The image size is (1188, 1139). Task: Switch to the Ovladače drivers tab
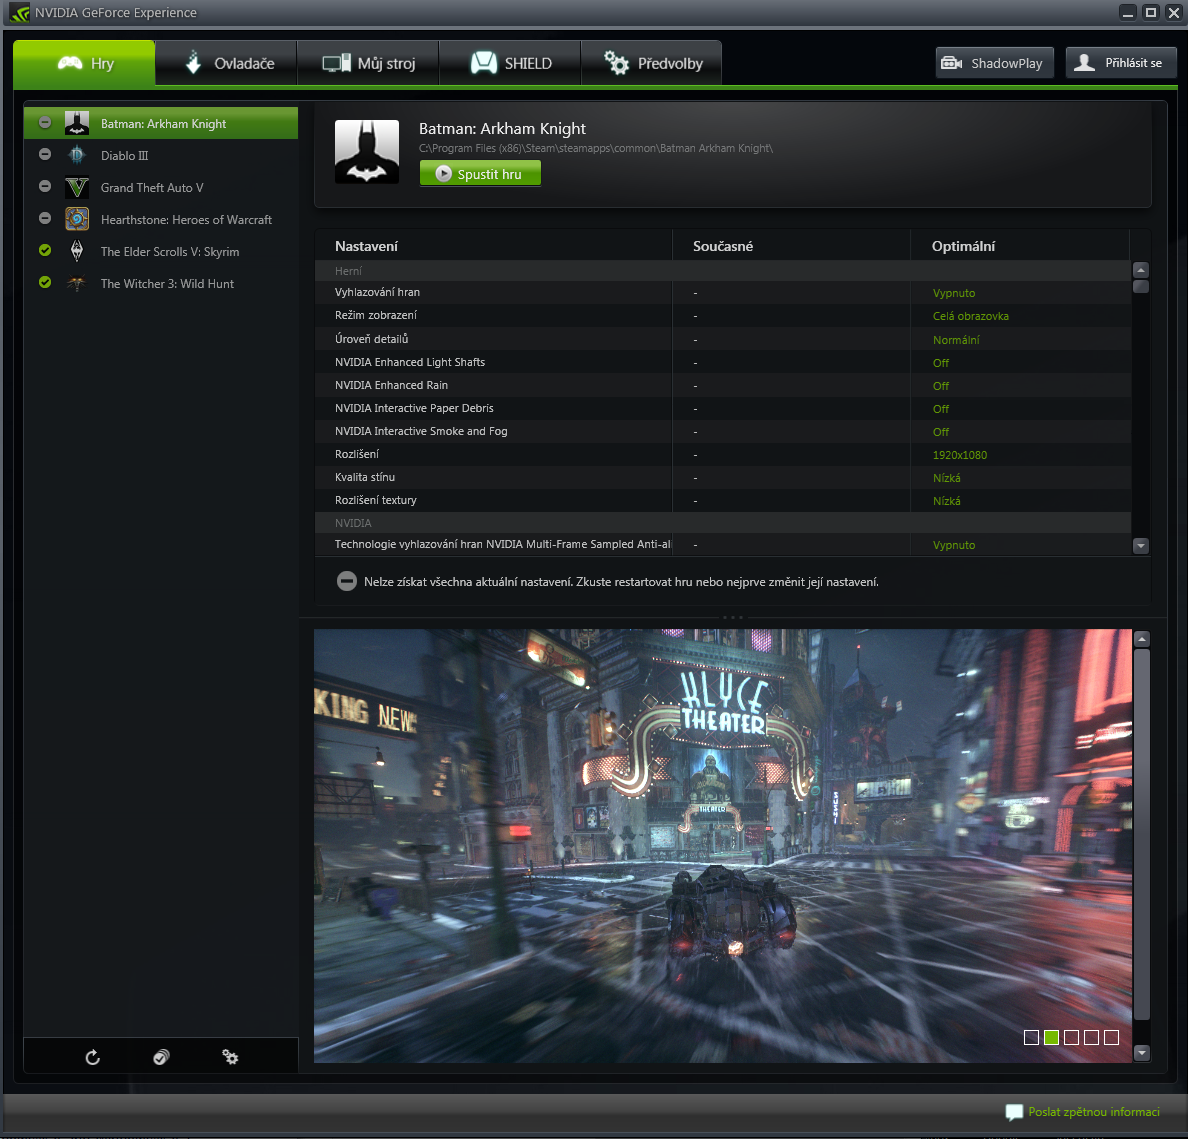point(226,64)
